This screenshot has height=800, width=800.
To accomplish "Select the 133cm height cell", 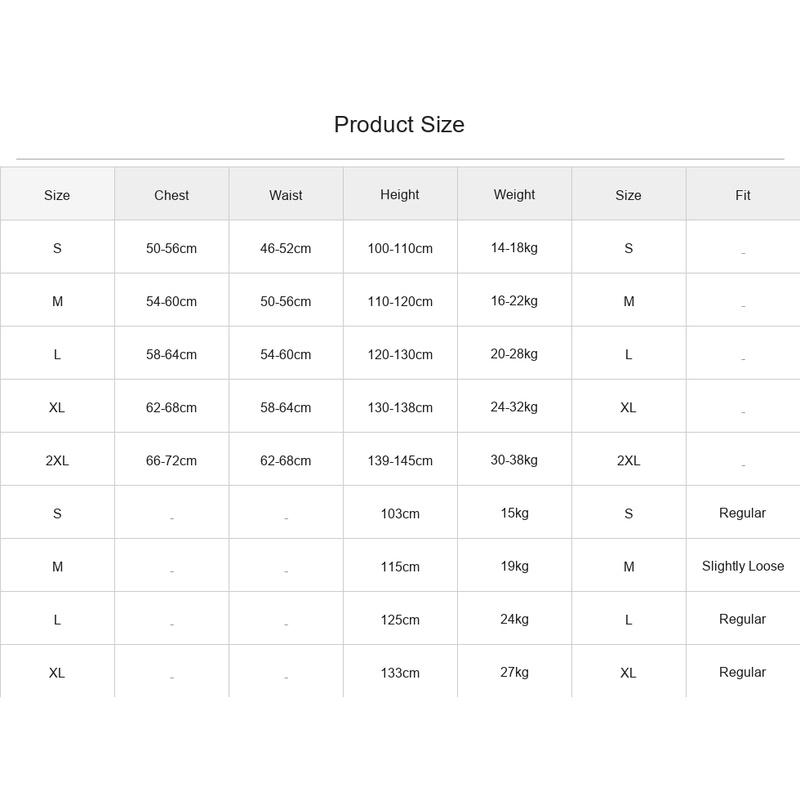I will (x=400, y=673).
